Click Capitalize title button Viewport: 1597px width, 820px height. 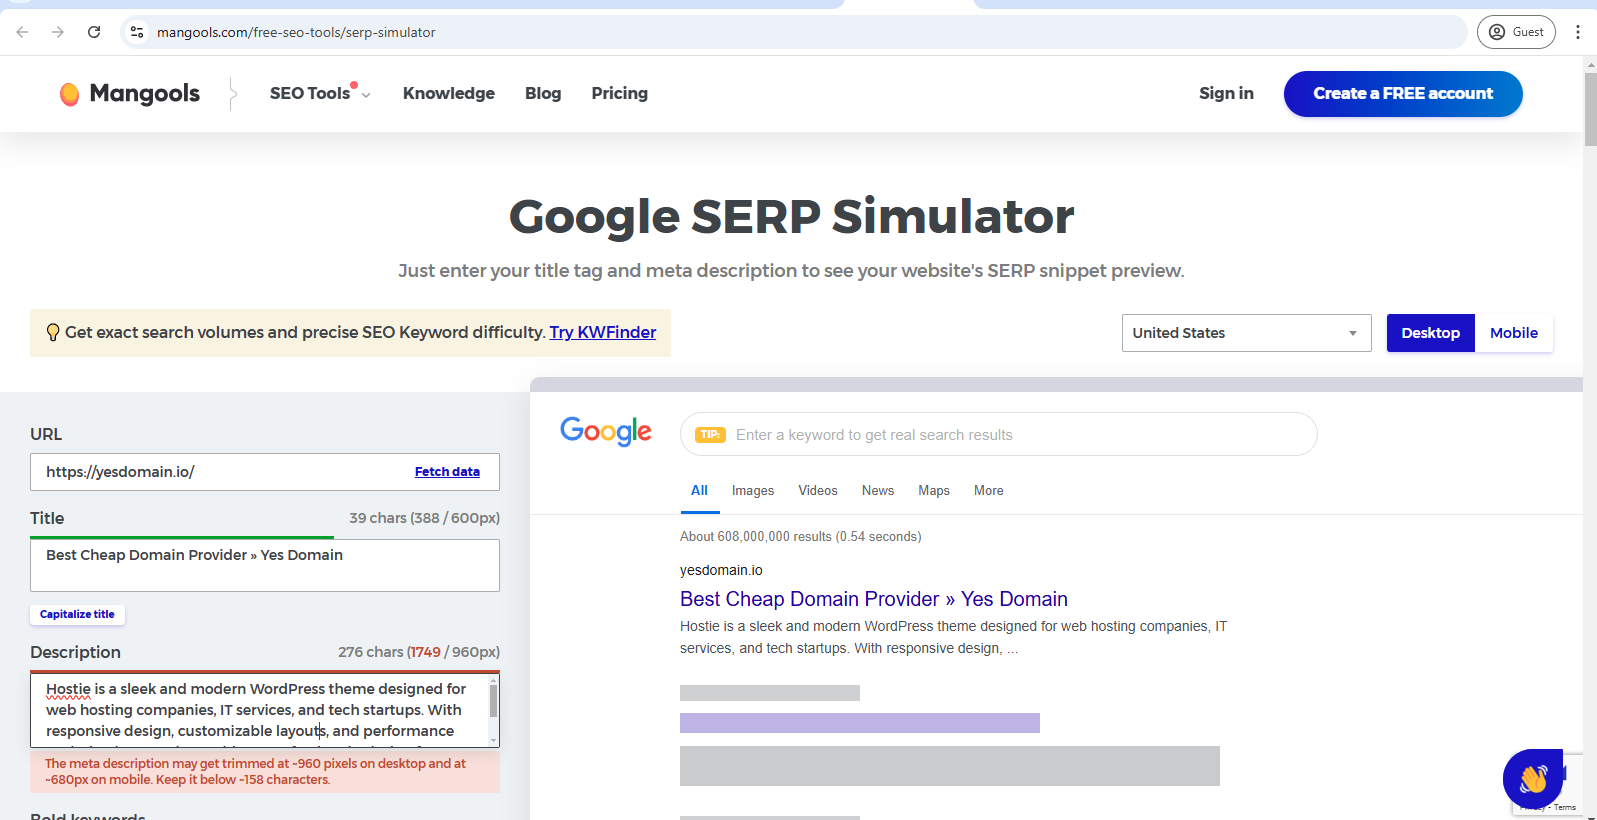(x=77, y=614)
